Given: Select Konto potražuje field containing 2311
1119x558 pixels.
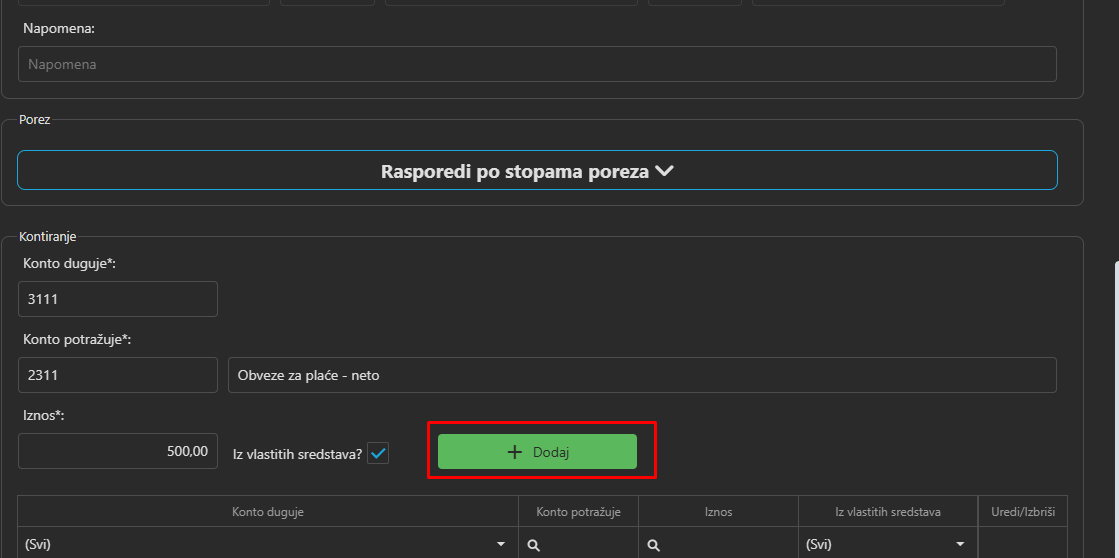Looking at the screenshot, I should 118,376.
